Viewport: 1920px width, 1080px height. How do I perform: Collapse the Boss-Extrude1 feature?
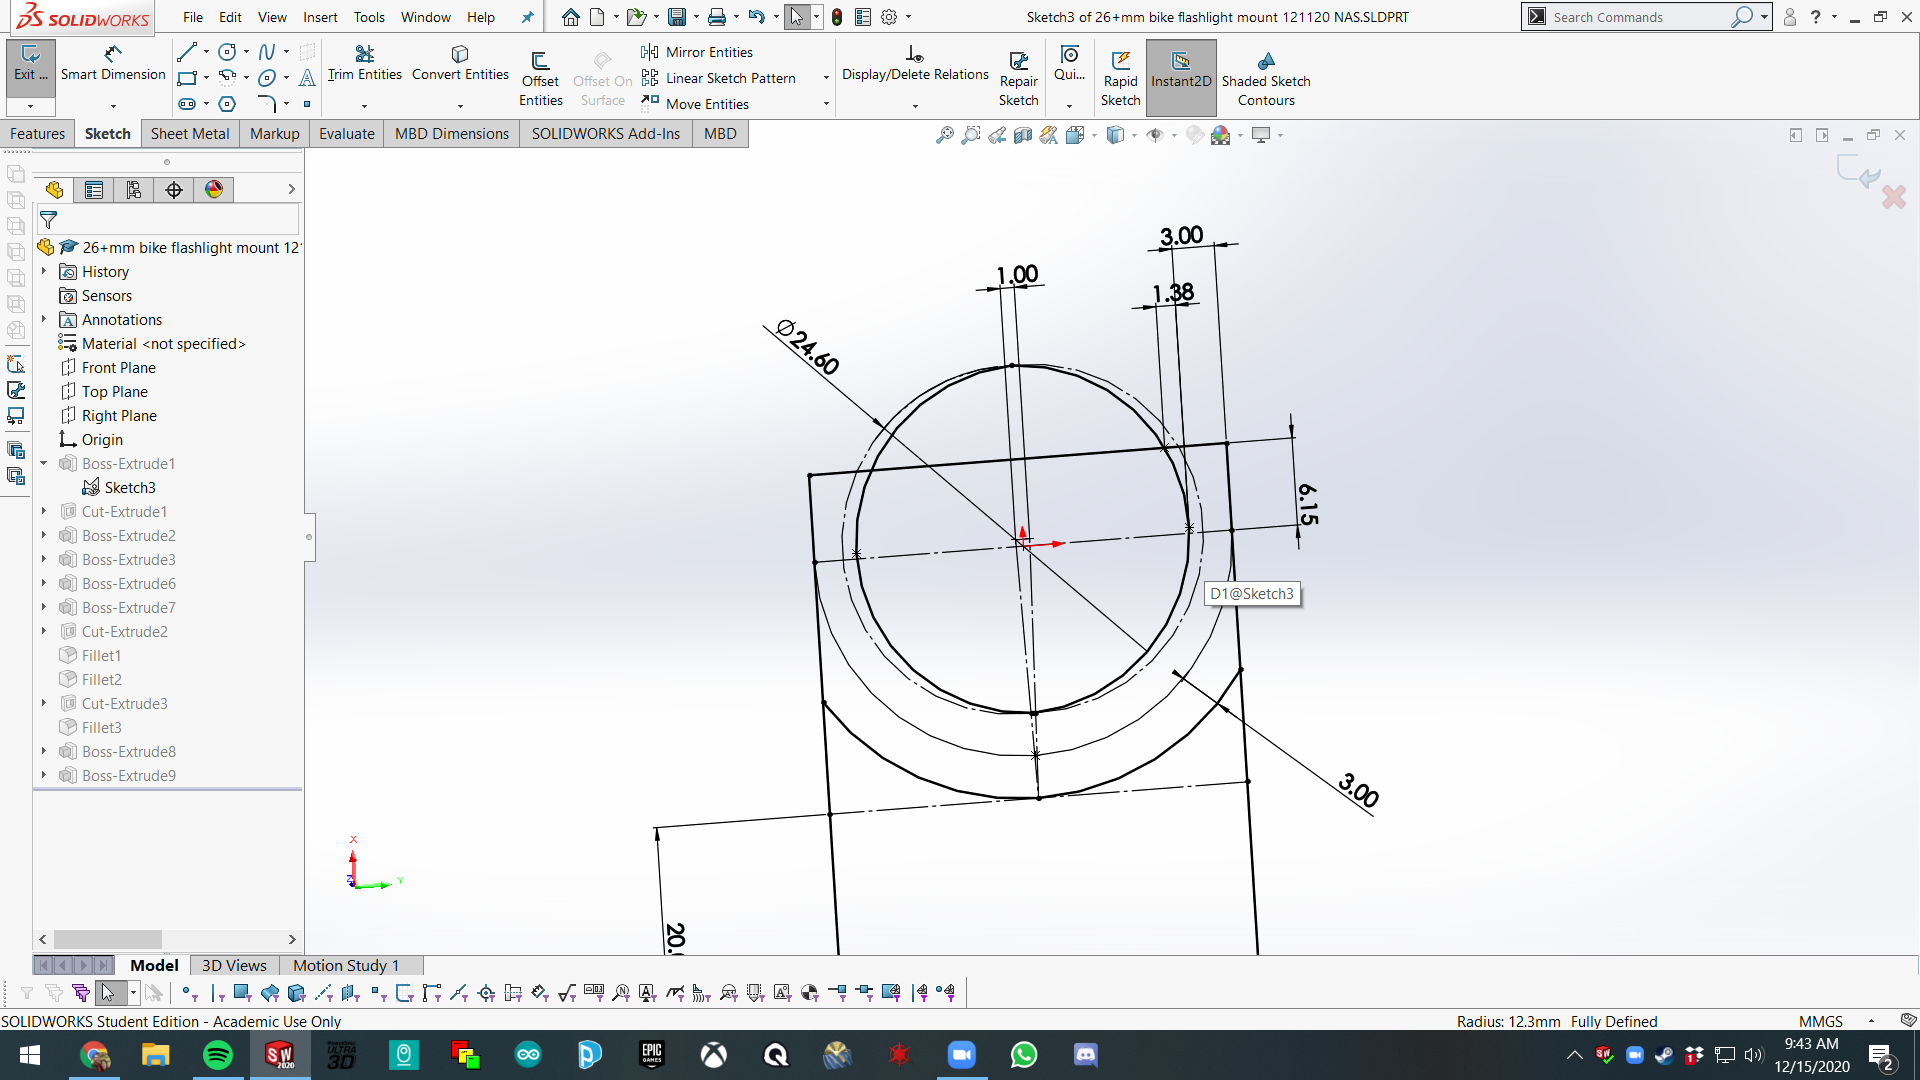[44, 463]
